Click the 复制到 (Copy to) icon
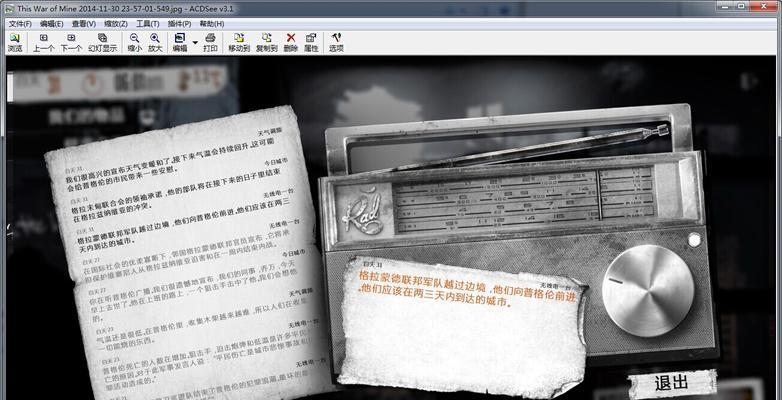The image size is (782, 400). pos(267,43)
